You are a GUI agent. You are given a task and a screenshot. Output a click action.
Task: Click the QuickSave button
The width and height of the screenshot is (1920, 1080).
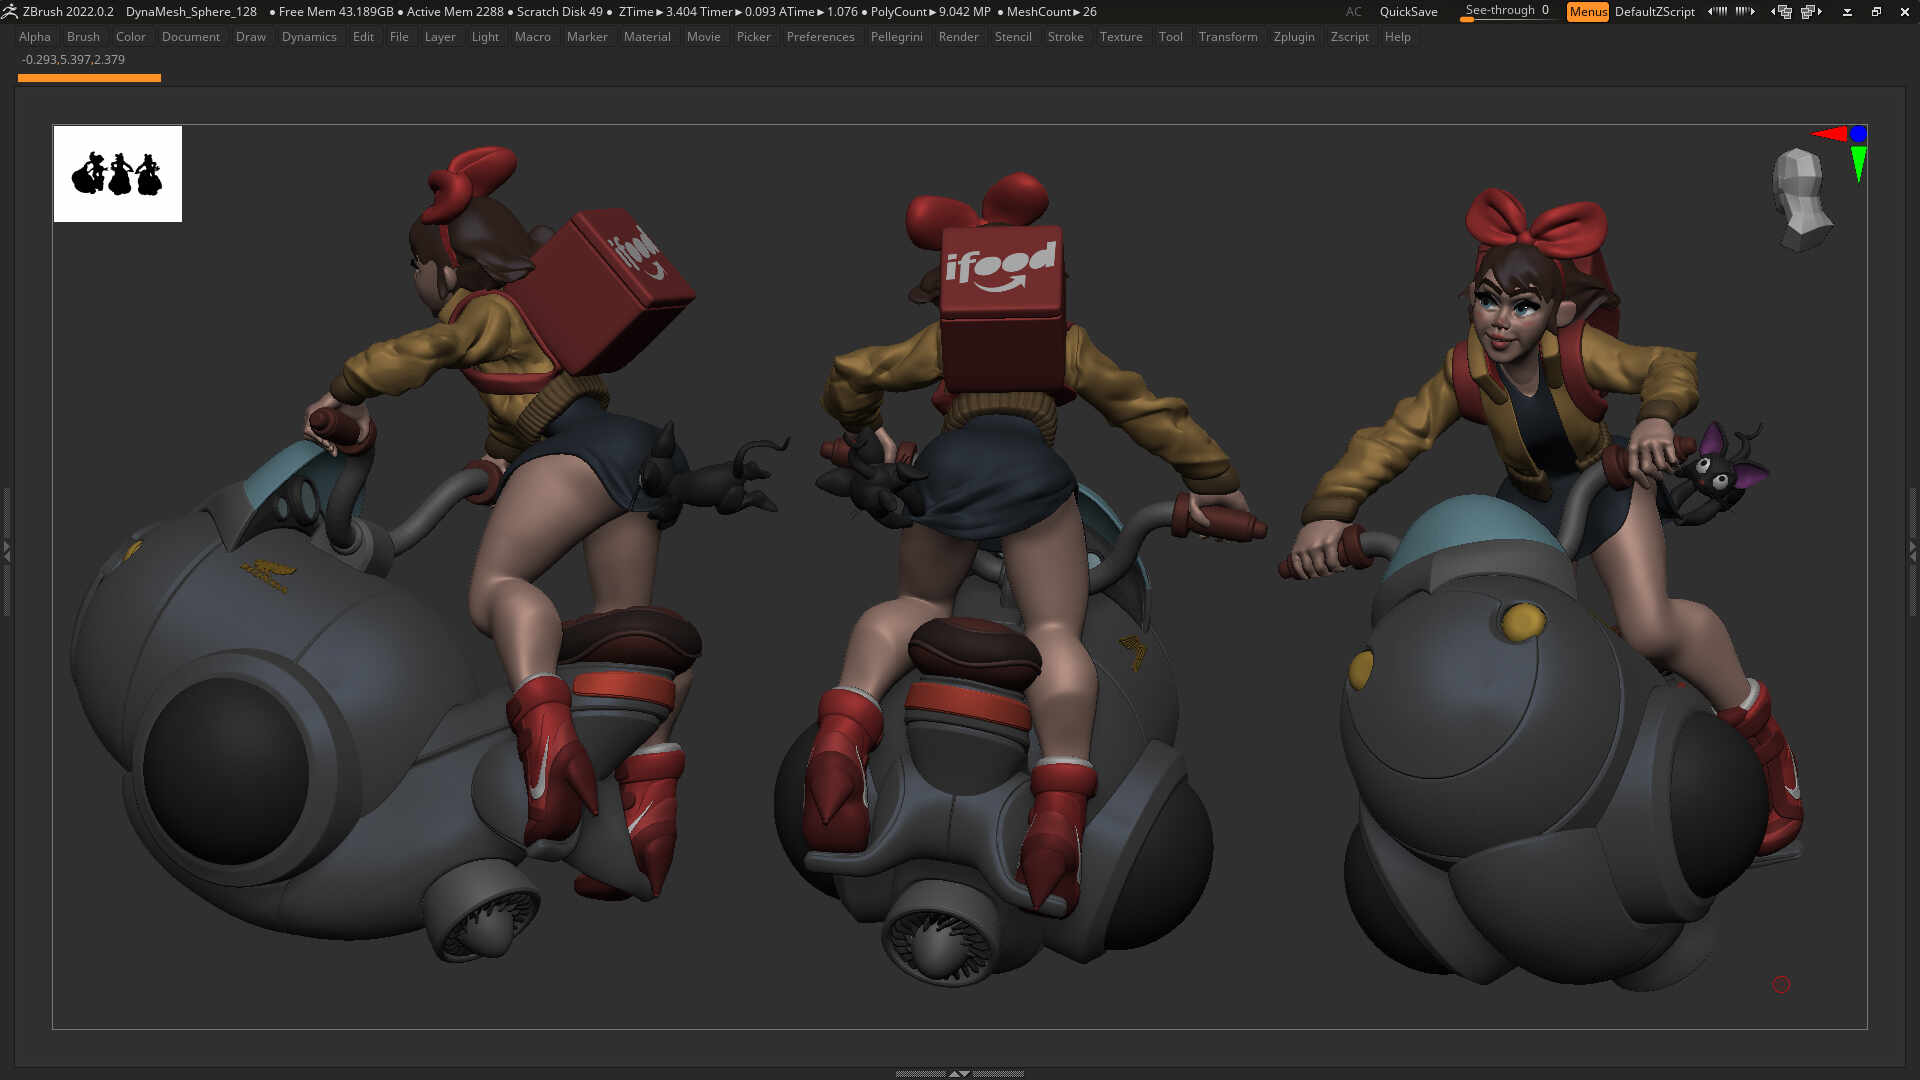1408,12
